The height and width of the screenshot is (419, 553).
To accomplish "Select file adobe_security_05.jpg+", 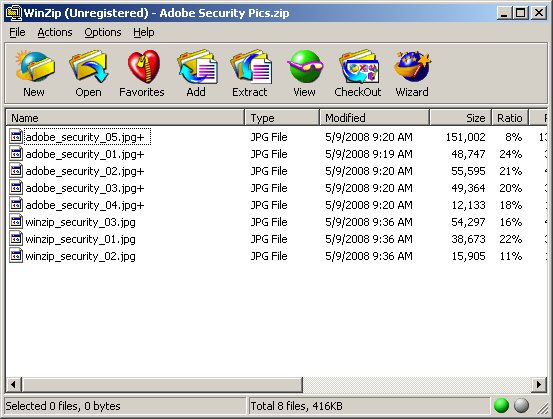I will click(x=85, y=137).
